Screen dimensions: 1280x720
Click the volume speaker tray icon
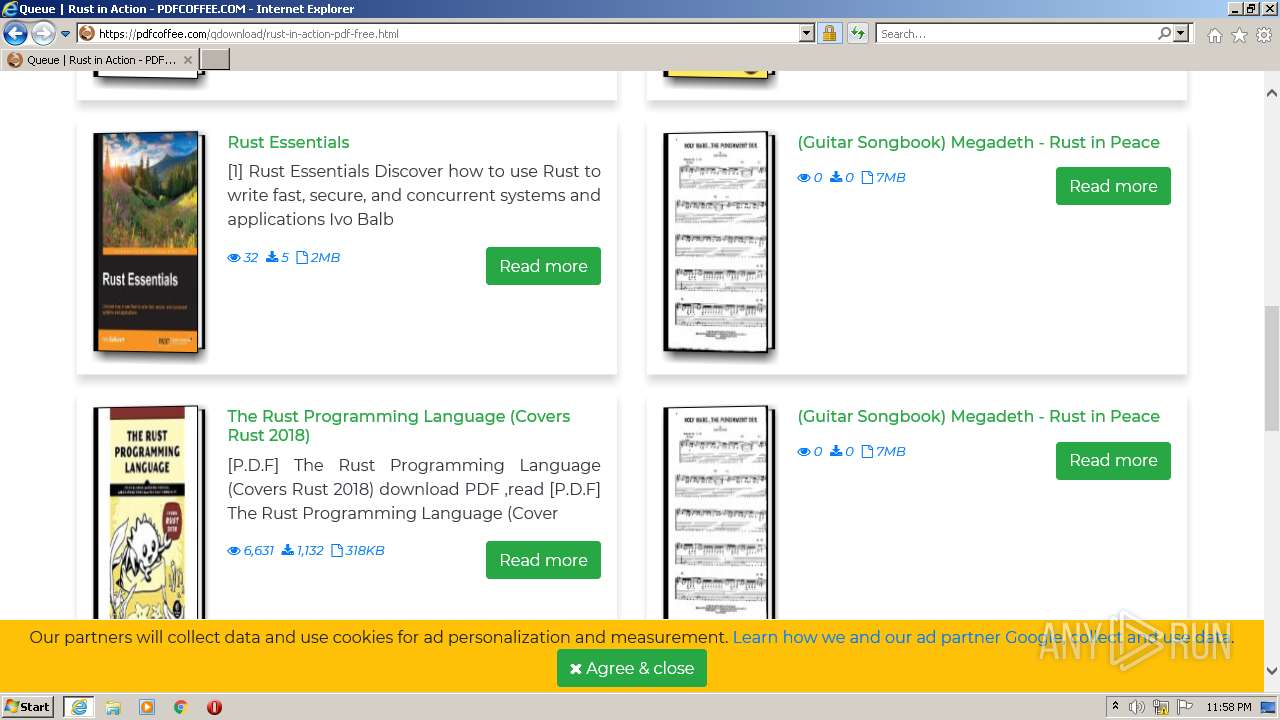[x=1137, y=707]
